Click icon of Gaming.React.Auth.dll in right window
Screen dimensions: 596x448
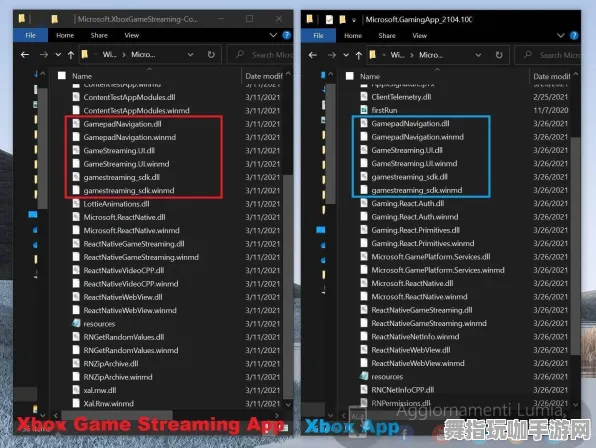tap(364, 203)
